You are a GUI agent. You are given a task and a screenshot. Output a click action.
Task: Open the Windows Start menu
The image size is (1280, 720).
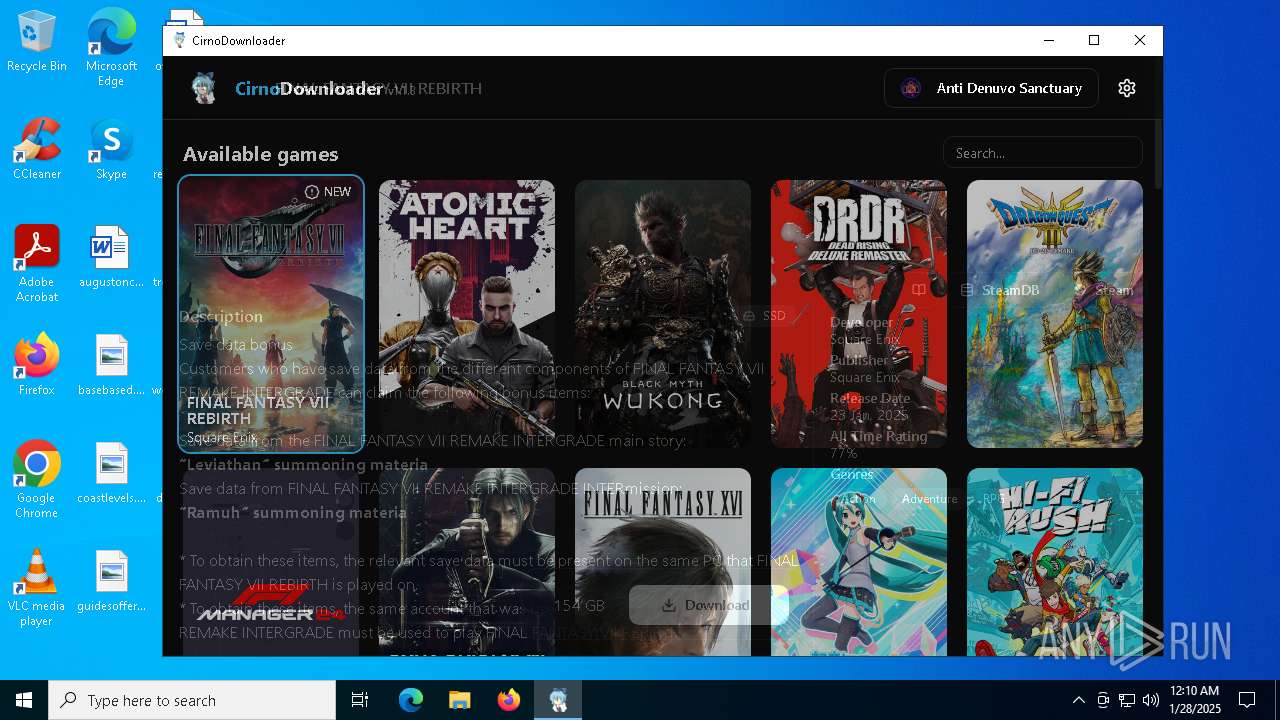(24, 700)
